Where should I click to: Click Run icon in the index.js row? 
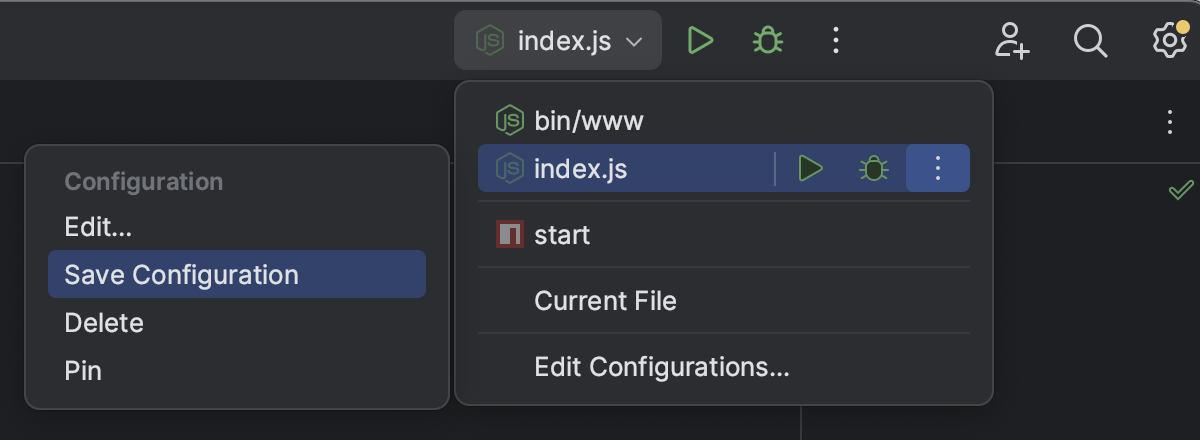tap(810, 169)
